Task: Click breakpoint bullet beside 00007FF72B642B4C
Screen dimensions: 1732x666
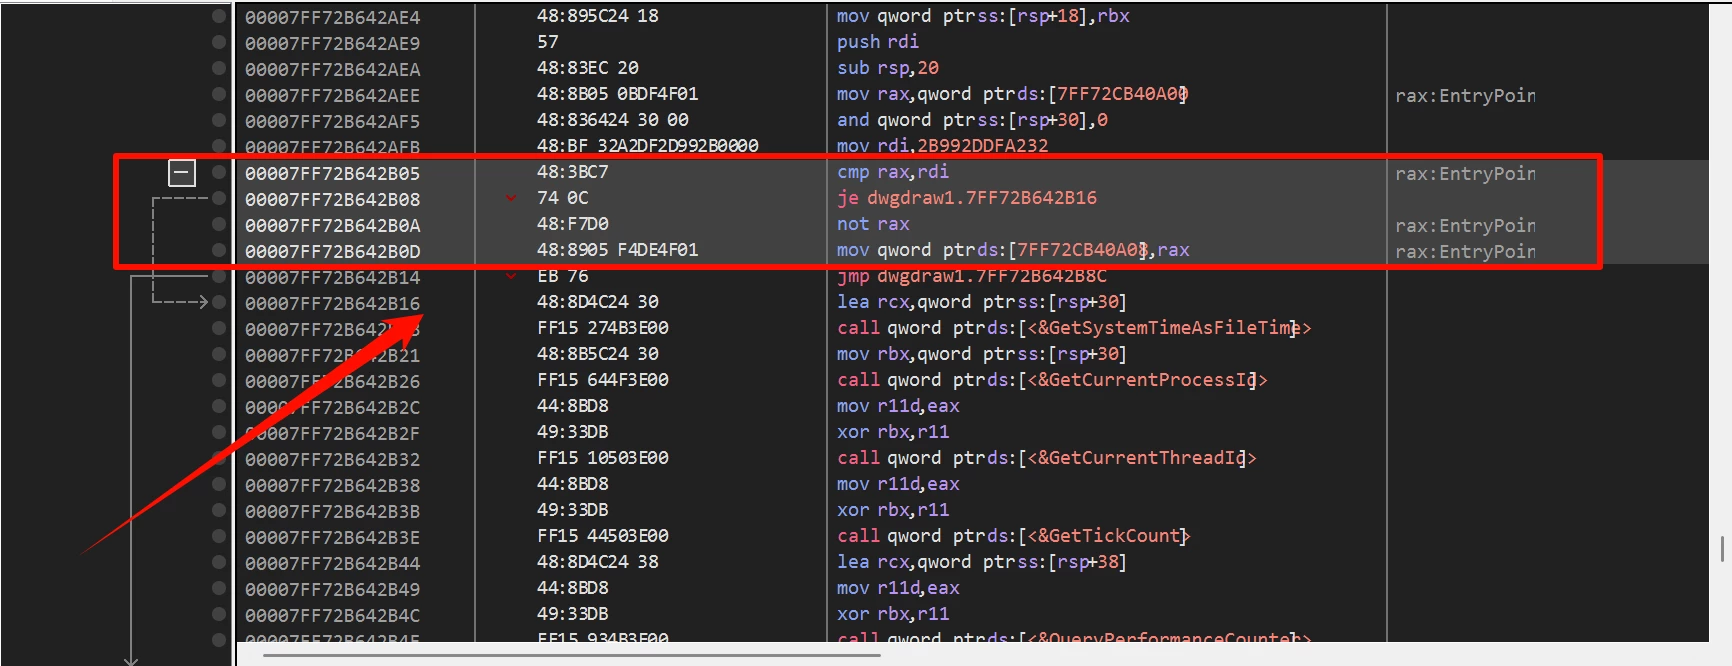Action: [219, 614]
